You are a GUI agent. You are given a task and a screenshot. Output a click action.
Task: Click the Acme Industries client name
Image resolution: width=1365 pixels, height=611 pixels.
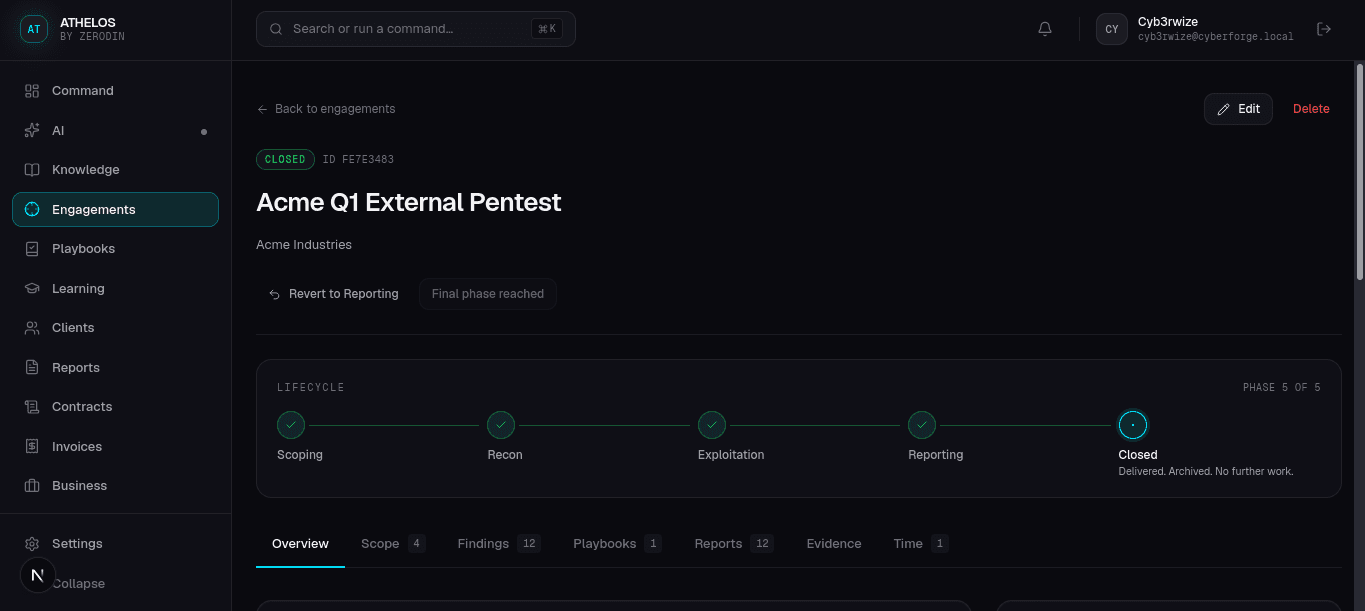(x=304, y=245)
